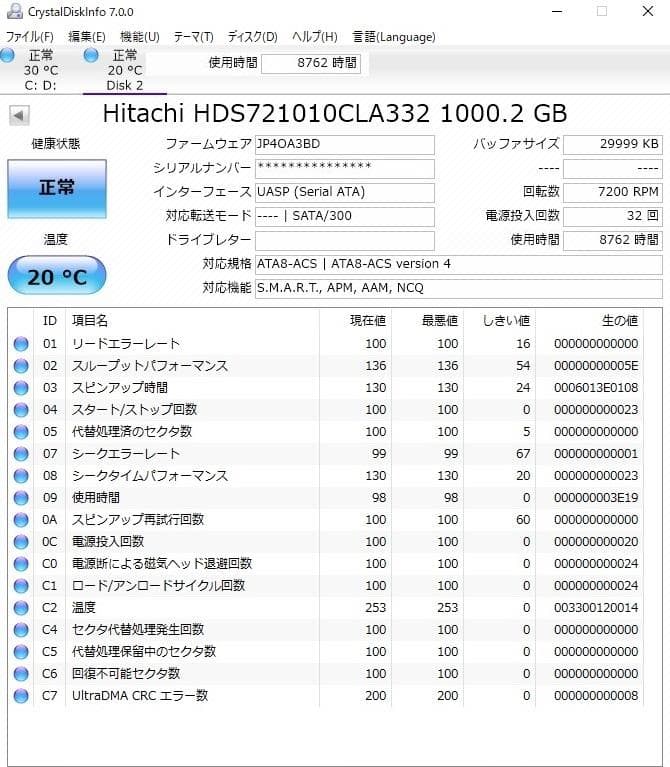Click status orb for 08 シークタイムパフォーマンス

(21, 476)
